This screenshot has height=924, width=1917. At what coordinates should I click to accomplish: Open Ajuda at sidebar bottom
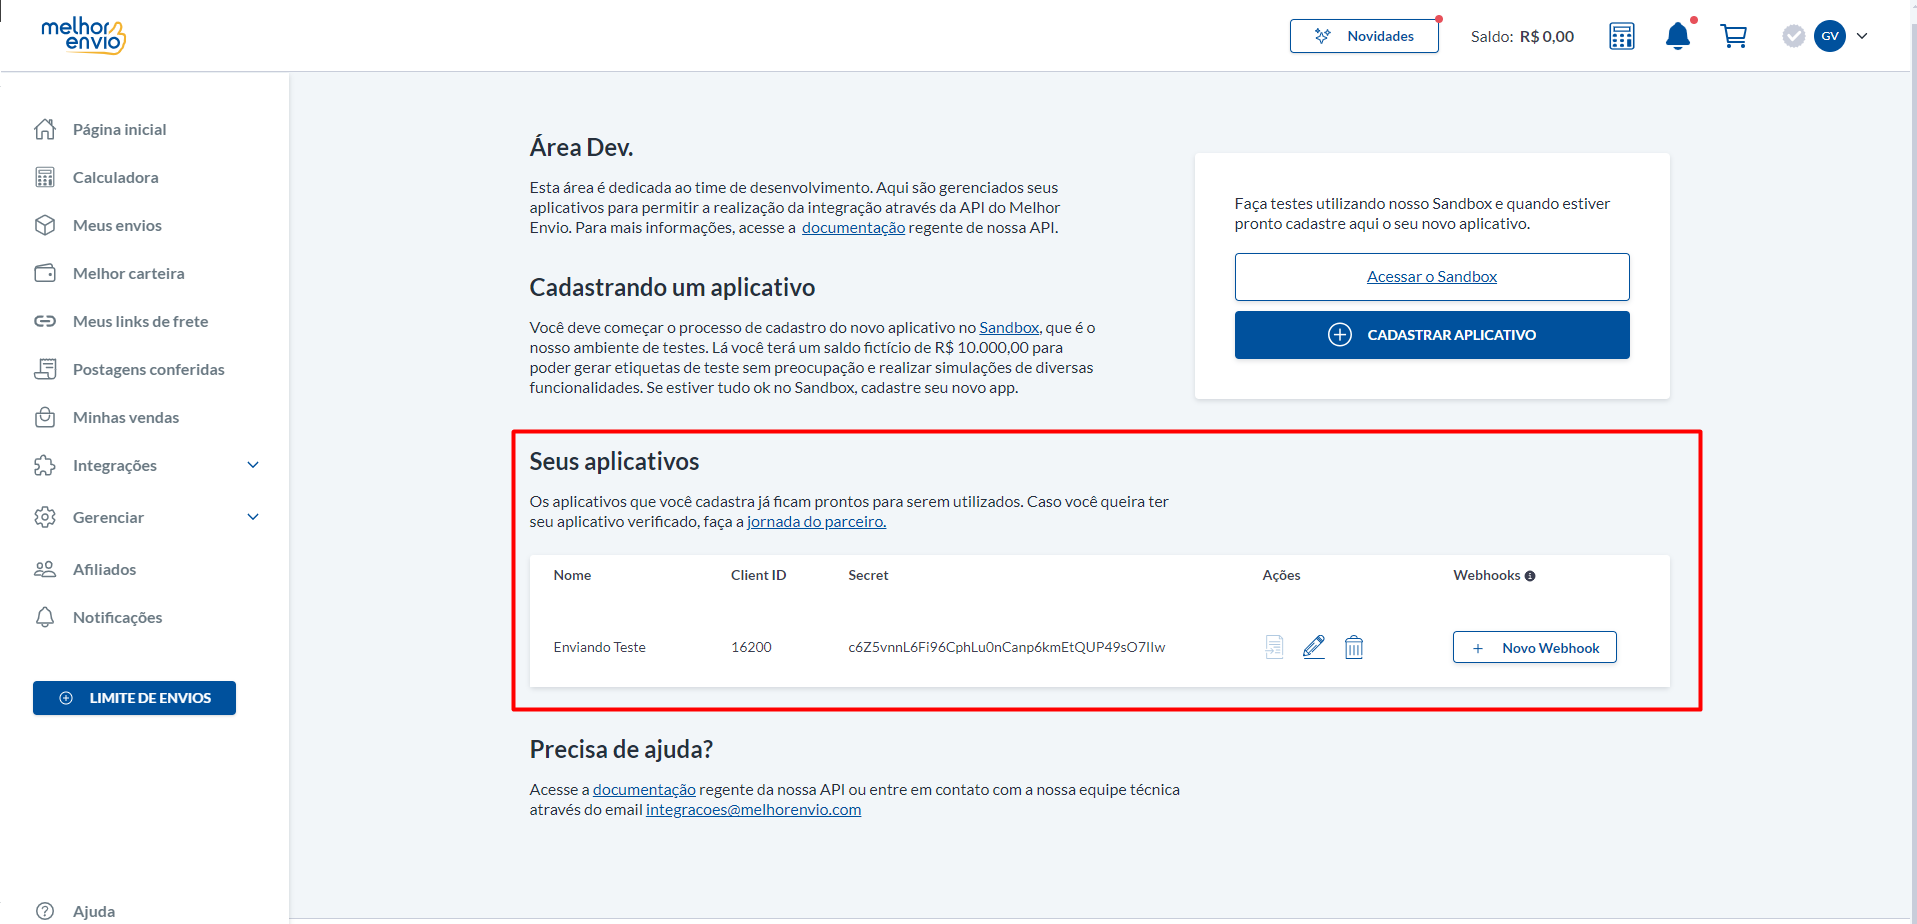(x=94, y=911)
